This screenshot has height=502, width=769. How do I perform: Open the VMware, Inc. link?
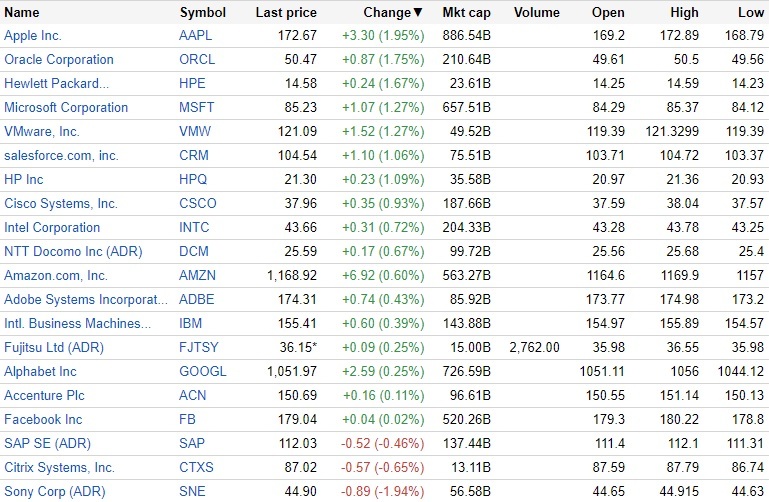42,131
